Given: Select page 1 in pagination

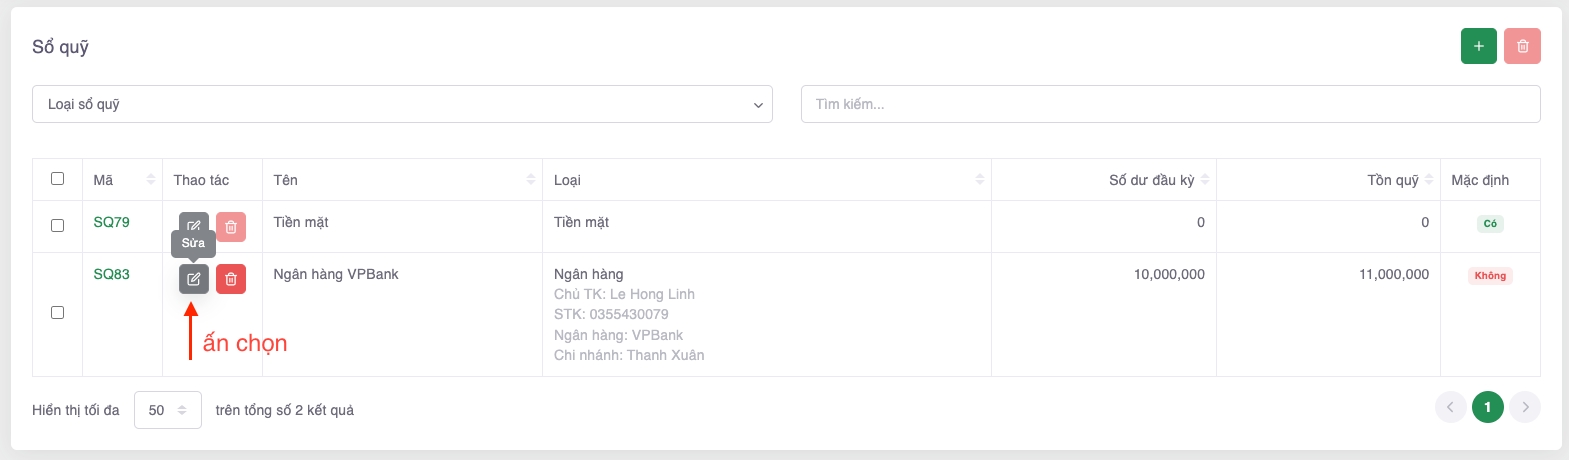Looking at the screenshot, I should point(1487,407).
